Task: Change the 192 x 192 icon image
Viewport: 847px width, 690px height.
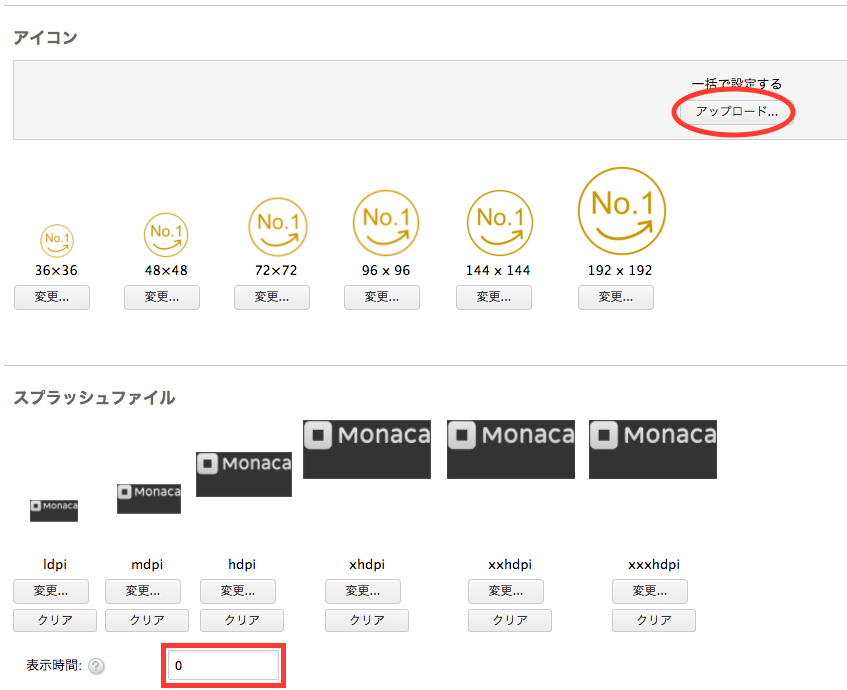Action: click(616, 297)
